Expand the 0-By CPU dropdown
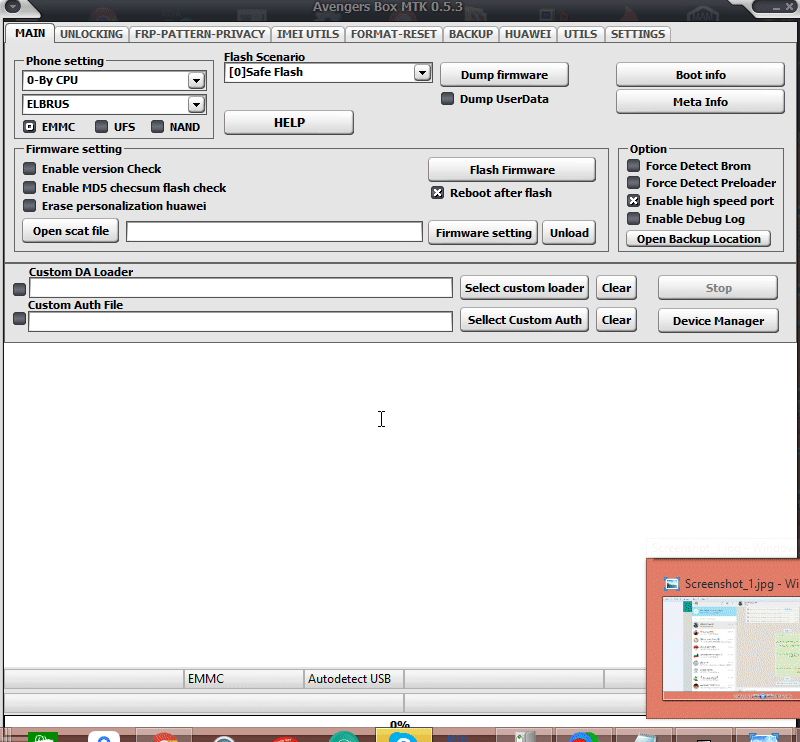800x742 pixels. (196, 80)
